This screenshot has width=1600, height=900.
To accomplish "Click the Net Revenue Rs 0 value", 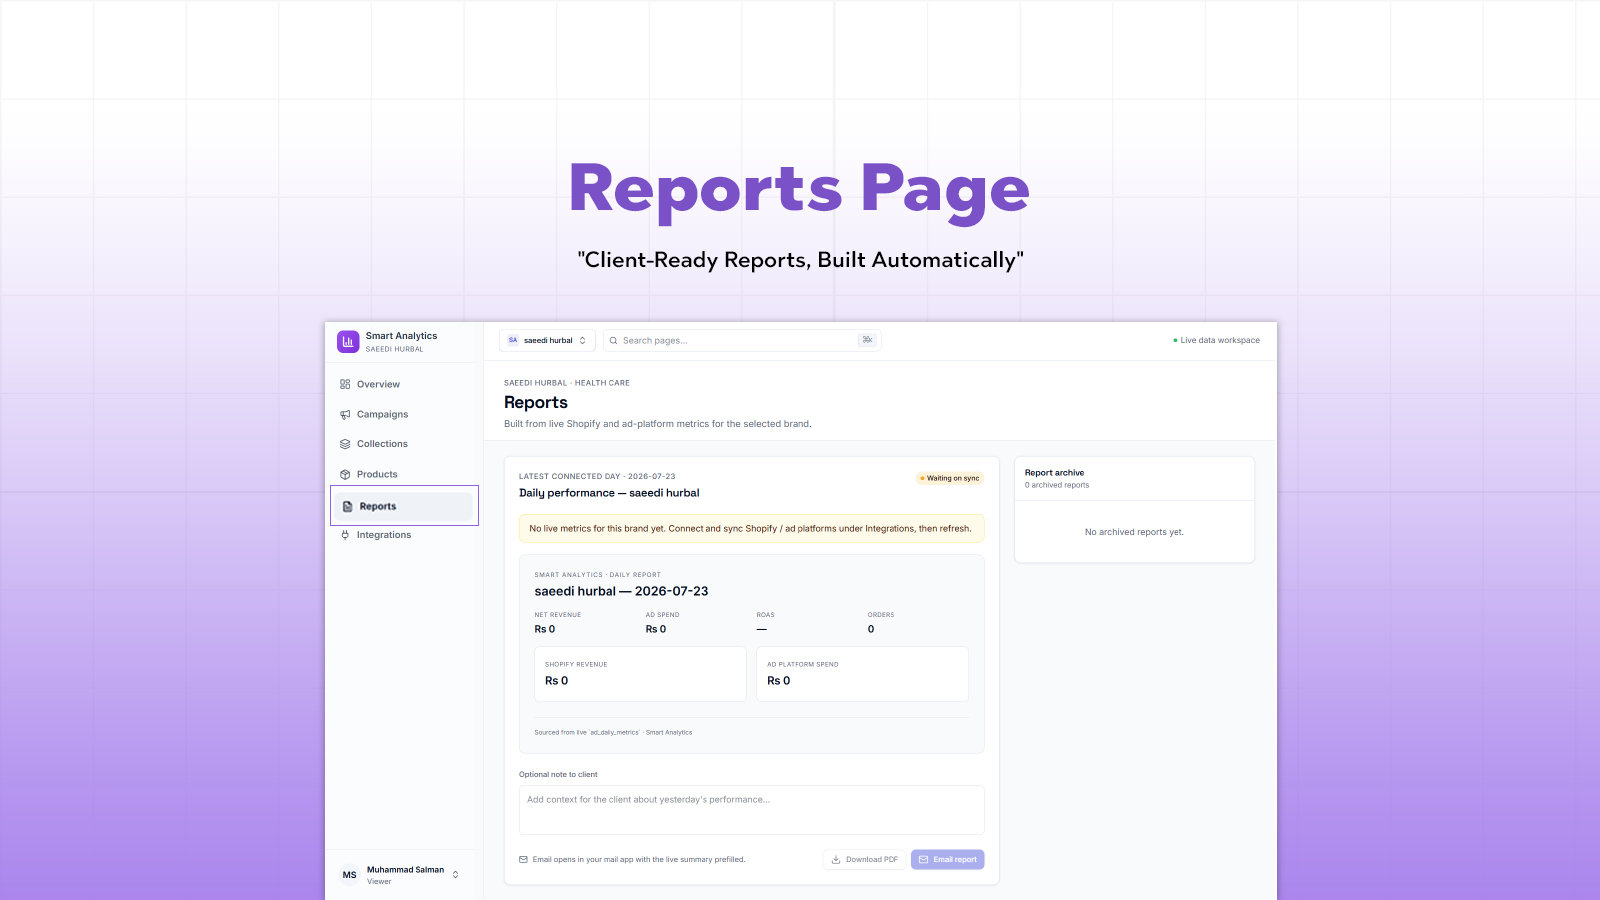I will [545, 629].
